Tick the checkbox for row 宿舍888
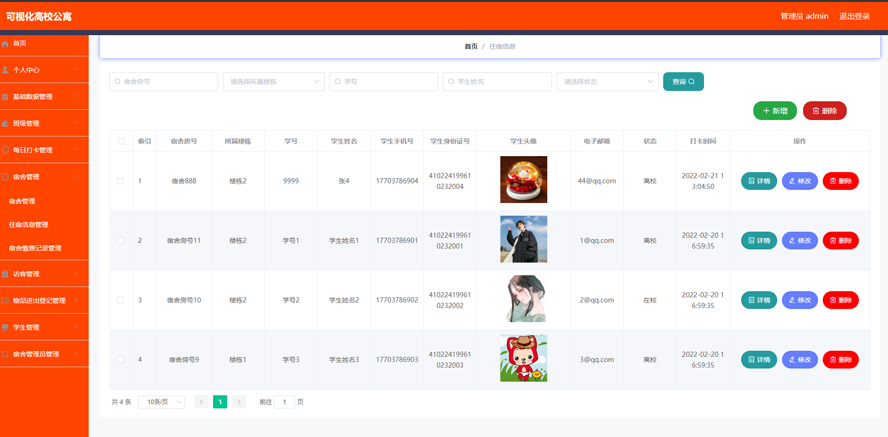Screen dimensions: 888x437 [120, 181]
